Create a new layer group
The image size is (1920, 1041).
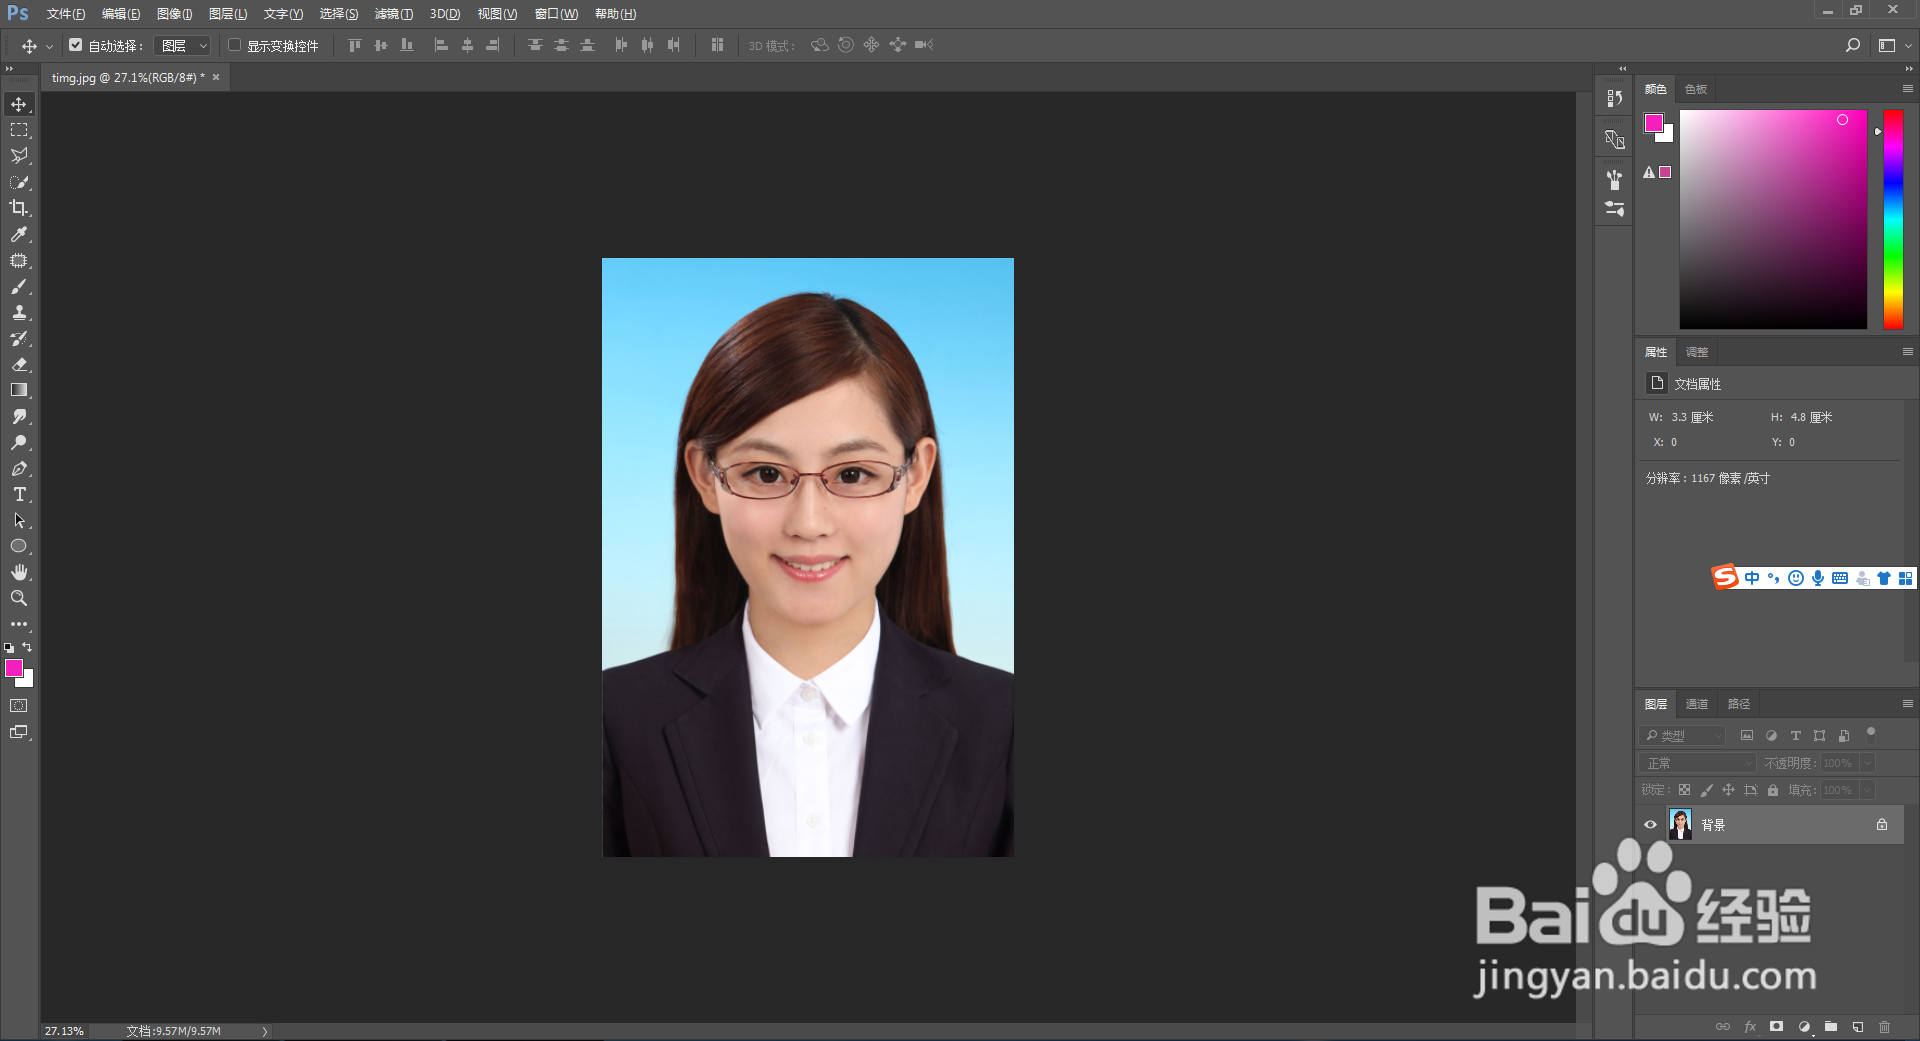click(1830, 1027)
